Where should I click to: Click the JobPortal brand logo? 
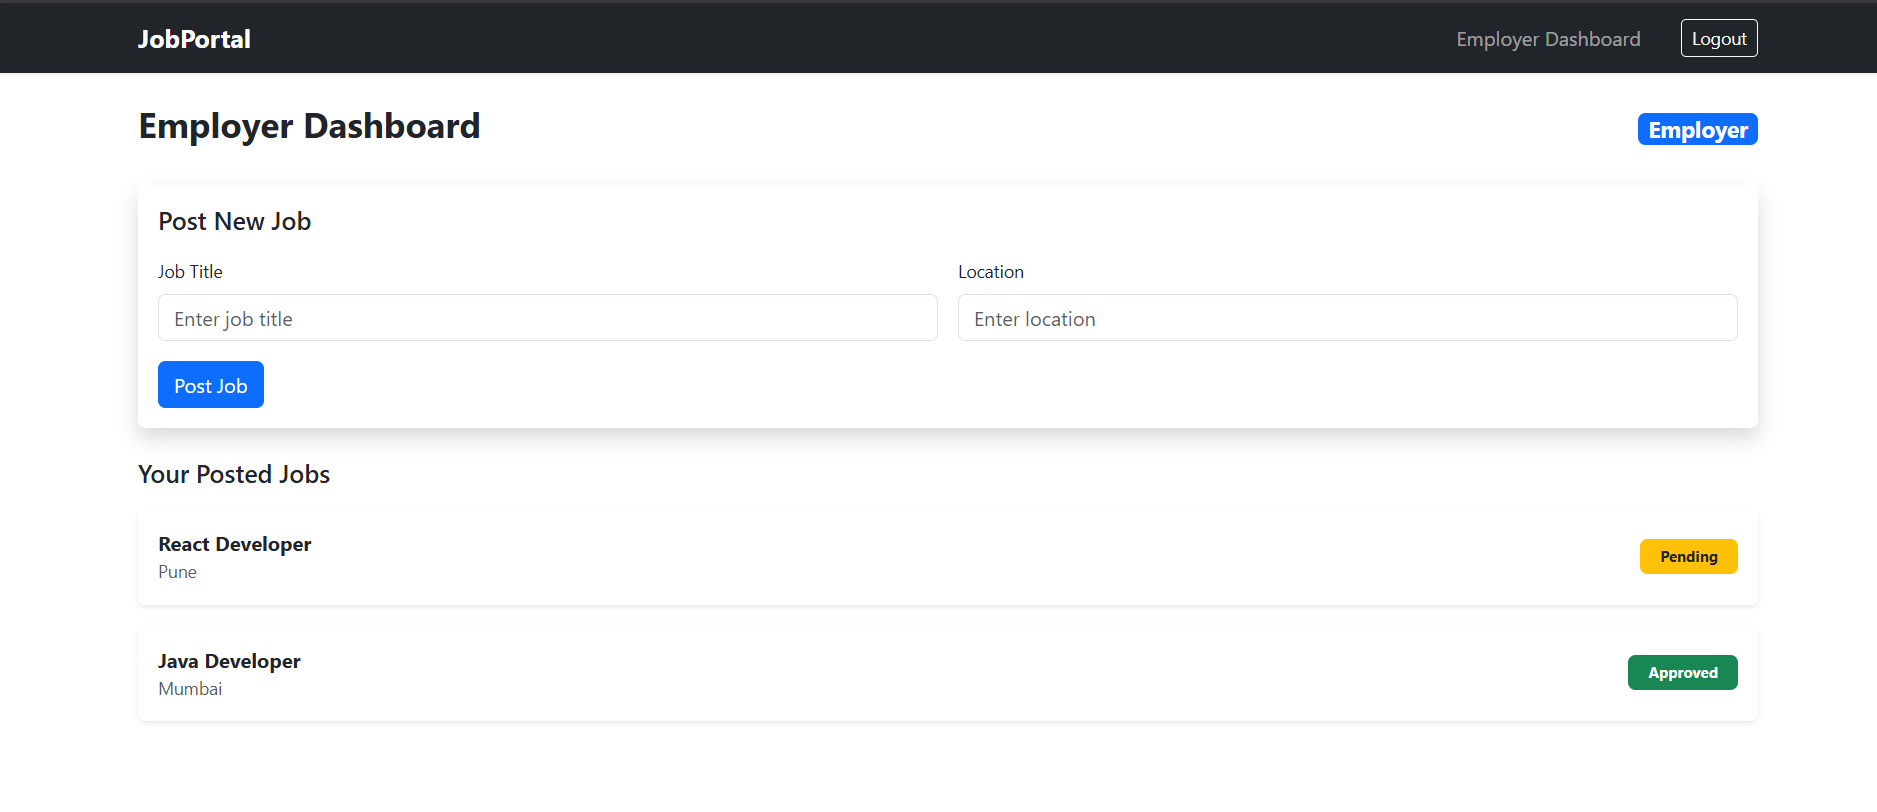(194, 39)
